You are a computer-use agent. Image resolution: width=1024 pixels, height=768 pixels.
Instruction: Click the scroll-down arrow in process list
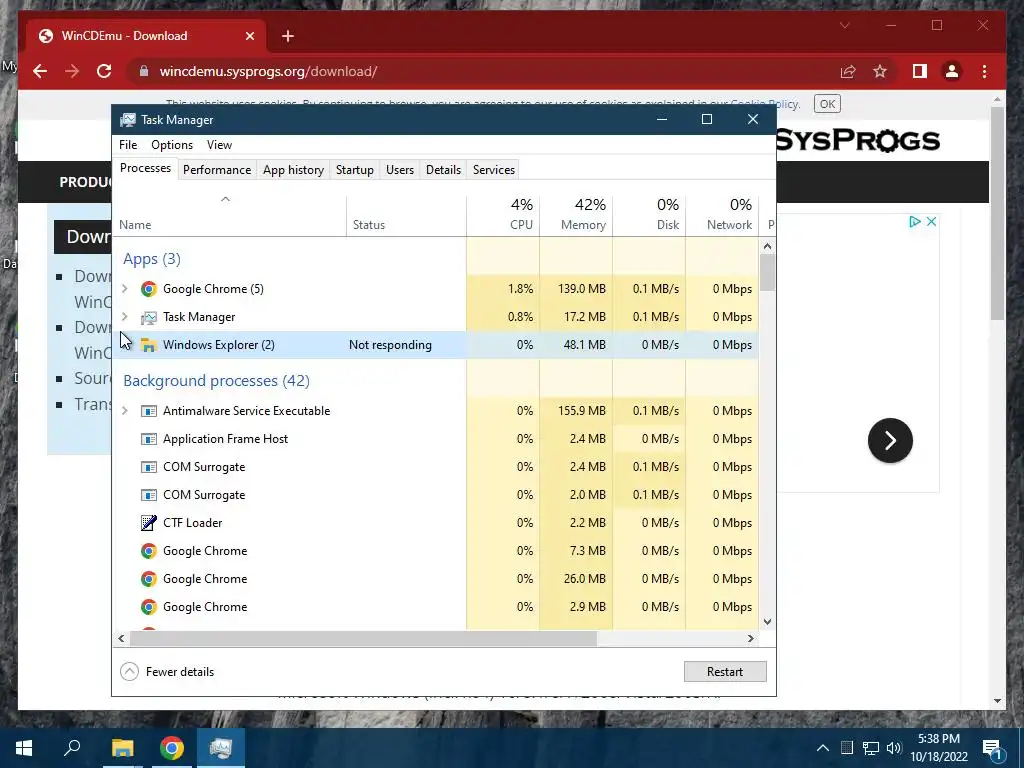767,622
